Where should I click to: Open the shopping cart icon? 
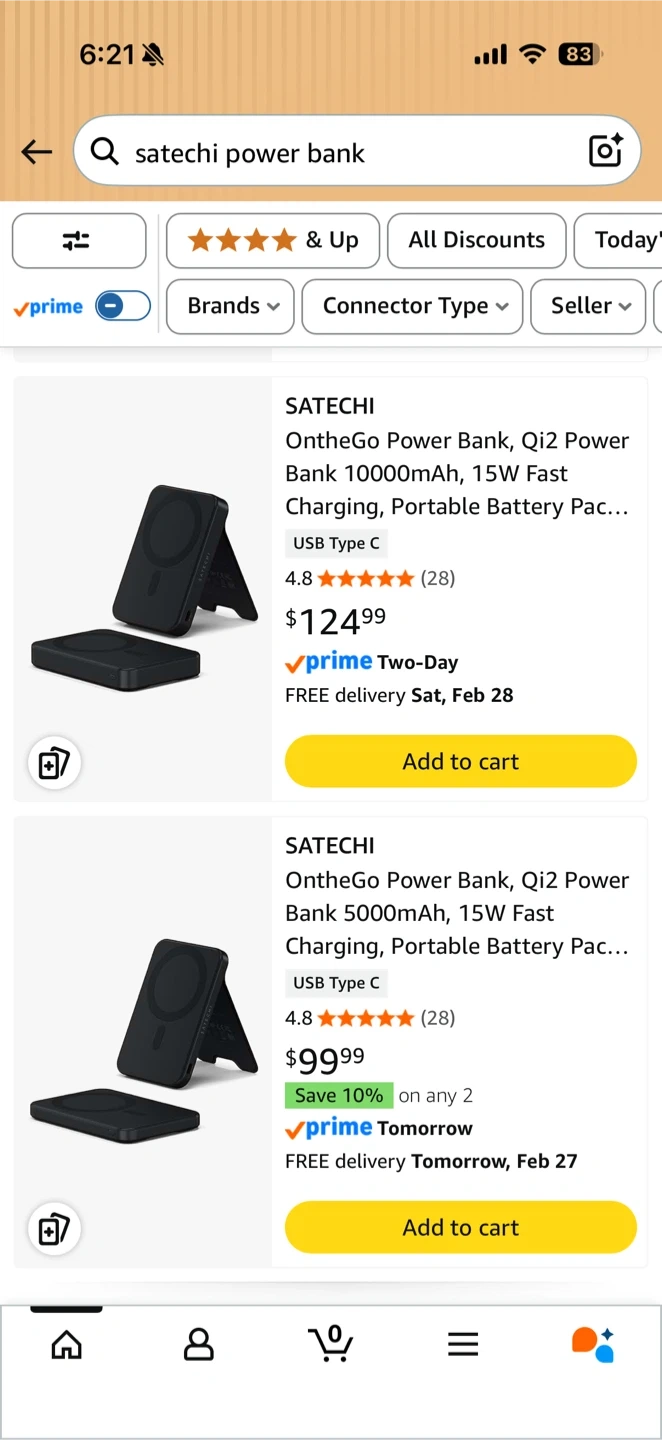331,1344
